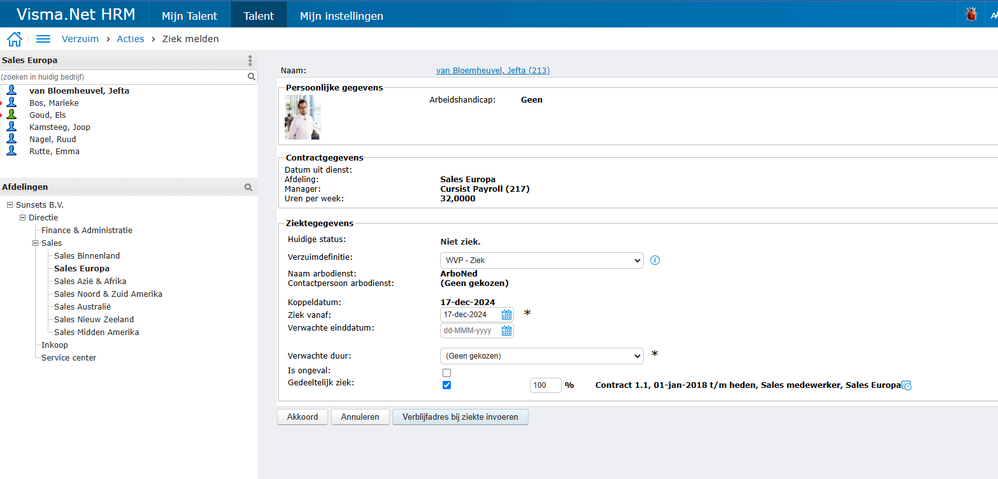Select employee name Rutte, Emma

pos(54,151)
